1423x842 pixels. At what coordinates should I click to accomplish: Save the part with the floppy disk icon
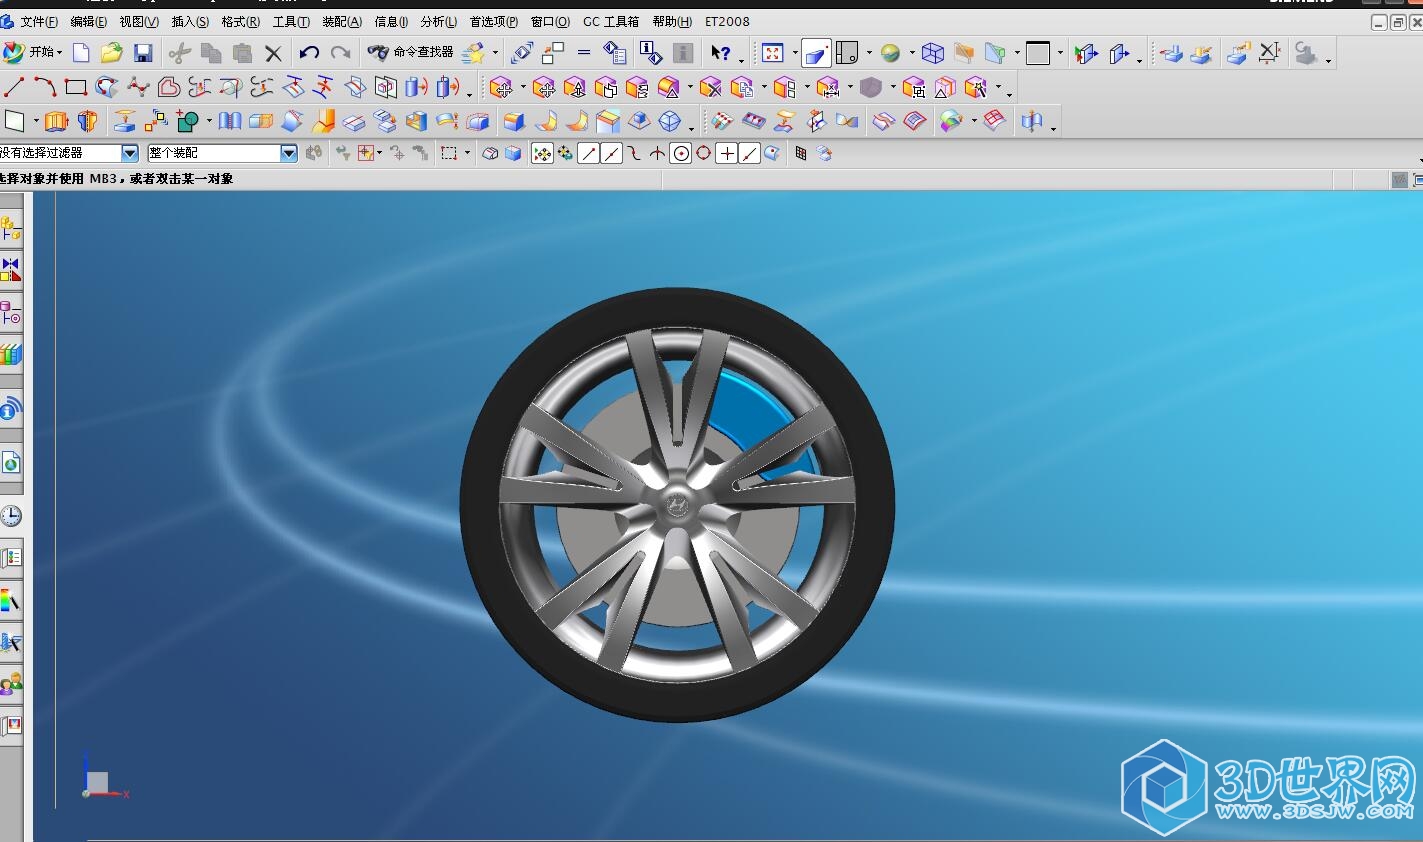(143, 53)
